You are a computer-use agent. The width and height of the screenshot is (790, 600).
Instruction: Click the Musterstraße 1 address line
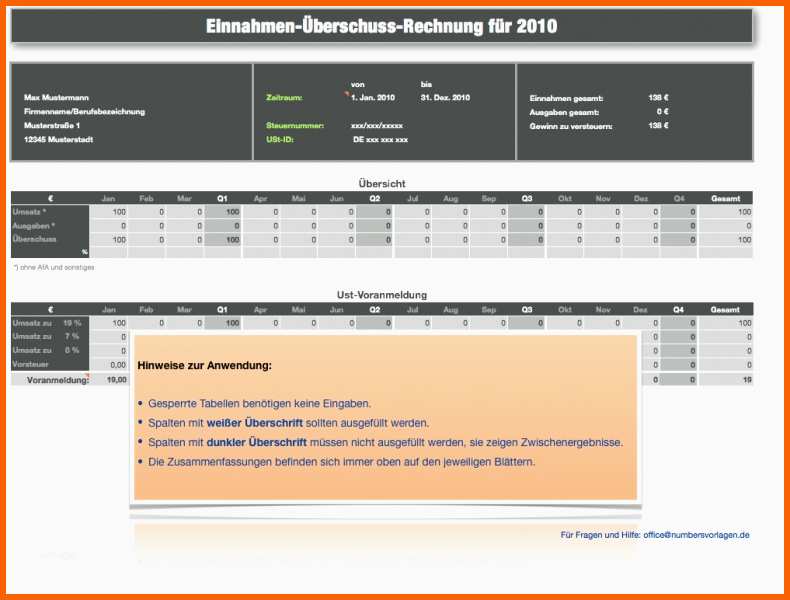pyautogui.click(x=52, y=125)
